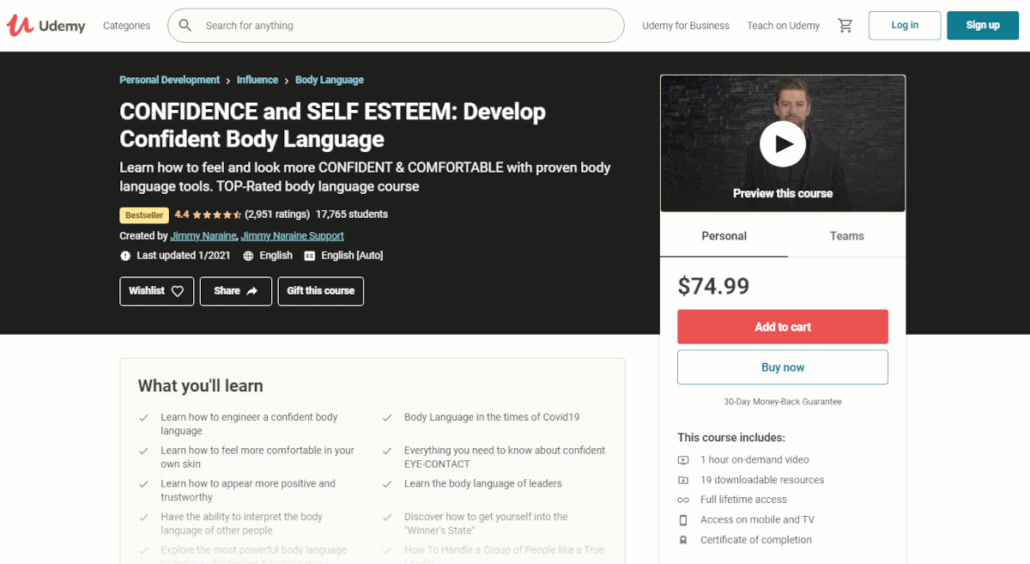Open the Categories menu

point(127,26)
